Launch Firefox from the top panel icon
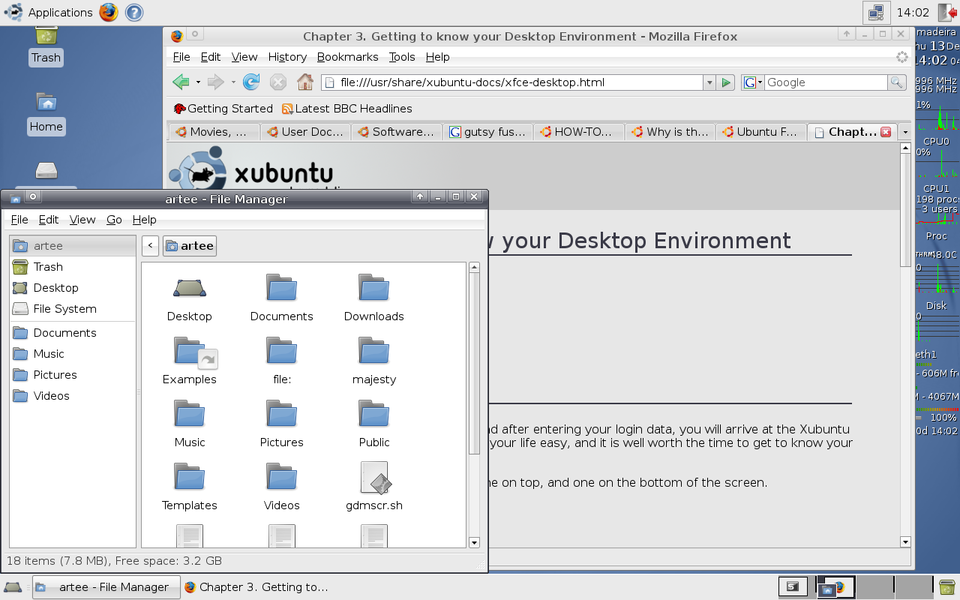This screenshot has width=960, height=600. (108, 12)
